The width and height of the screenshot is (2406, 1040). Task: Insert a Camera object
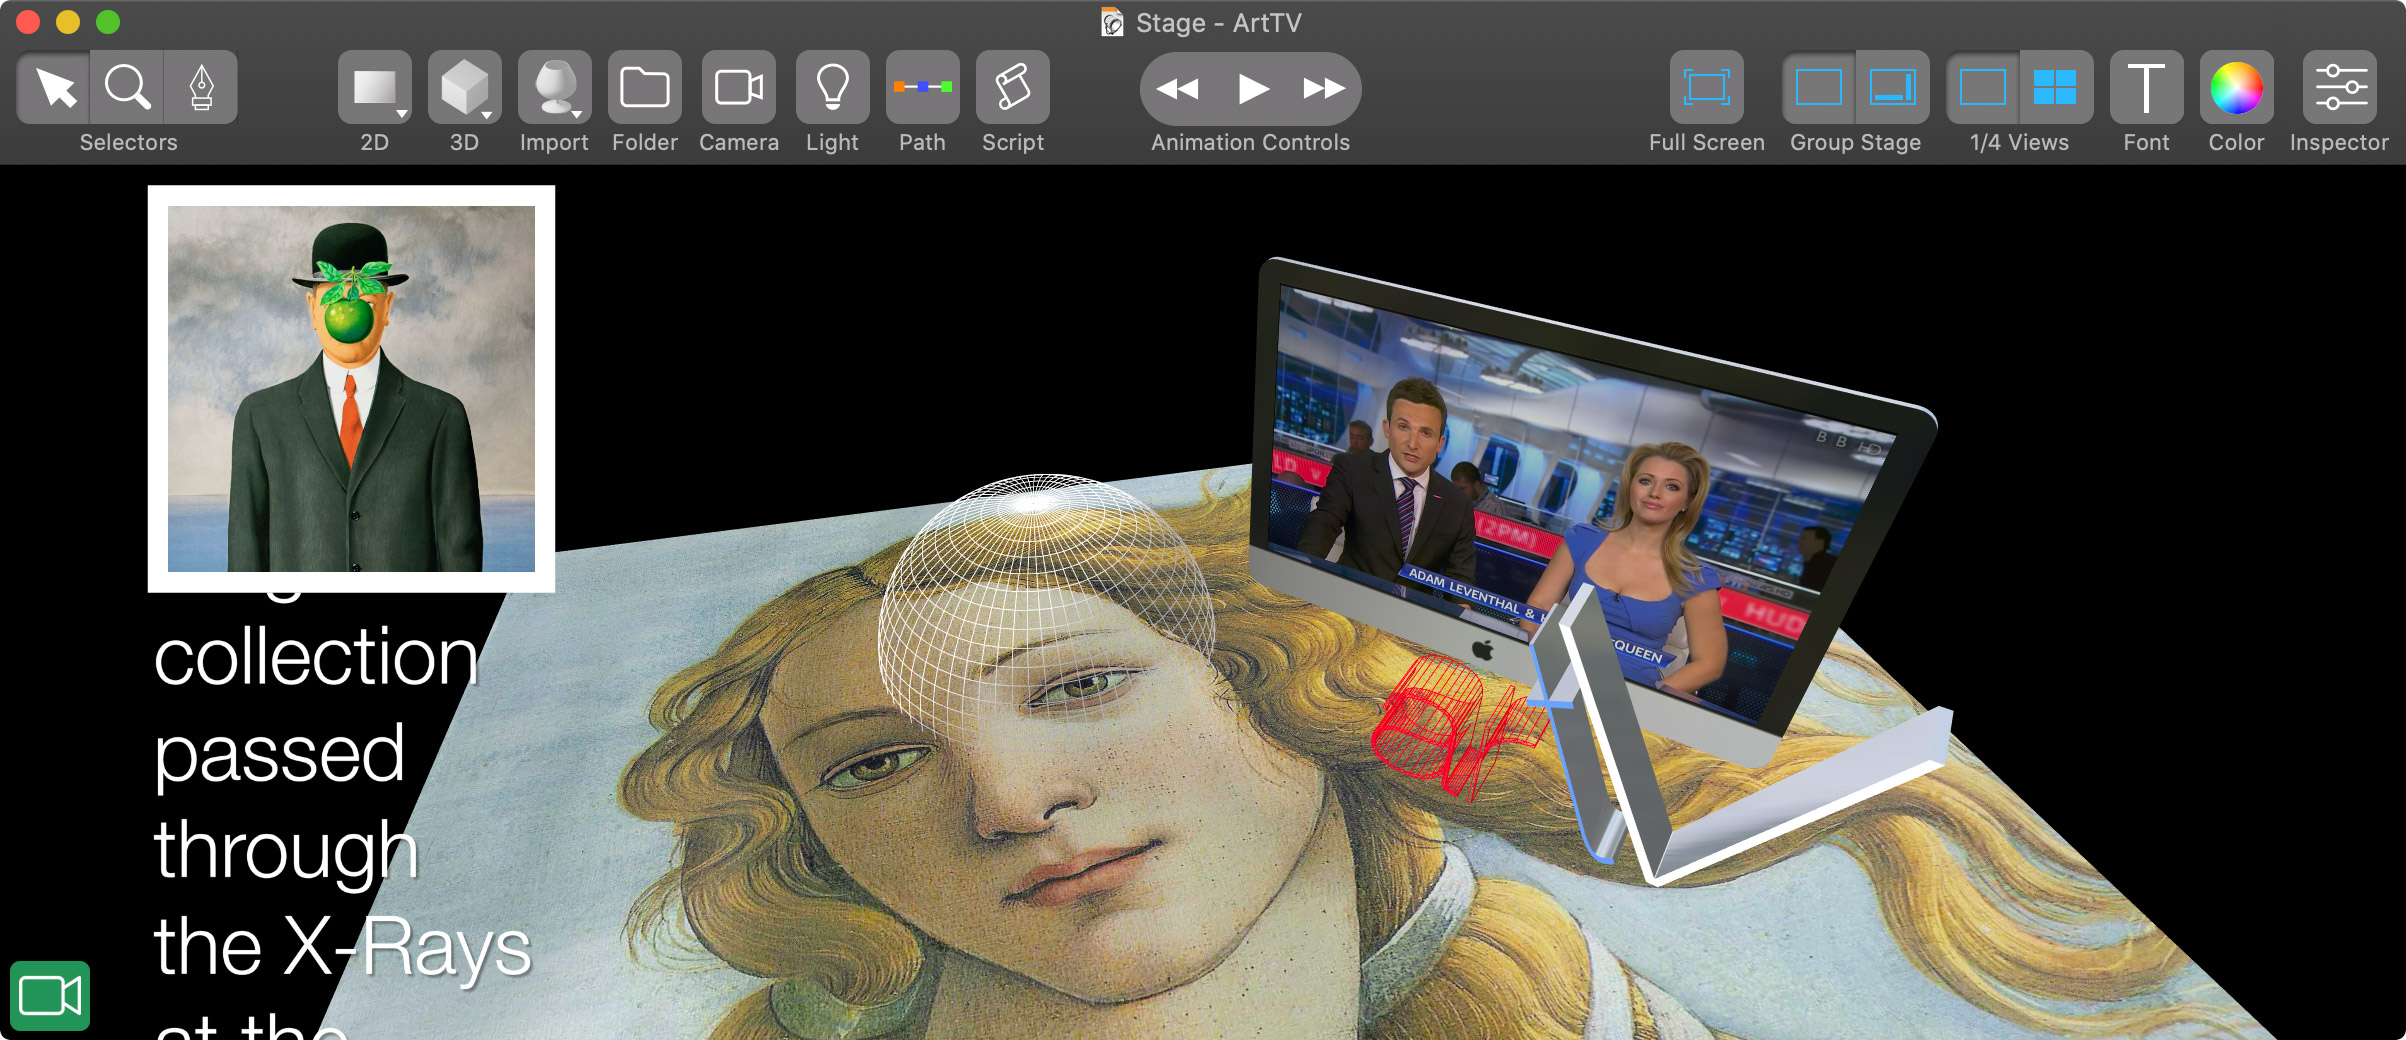point(739,88)
